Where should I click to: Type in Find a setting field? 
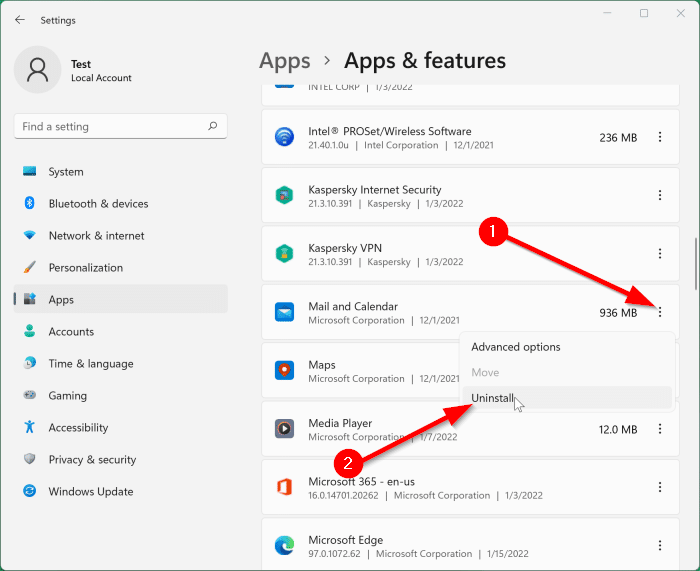[x=121, y=126]
